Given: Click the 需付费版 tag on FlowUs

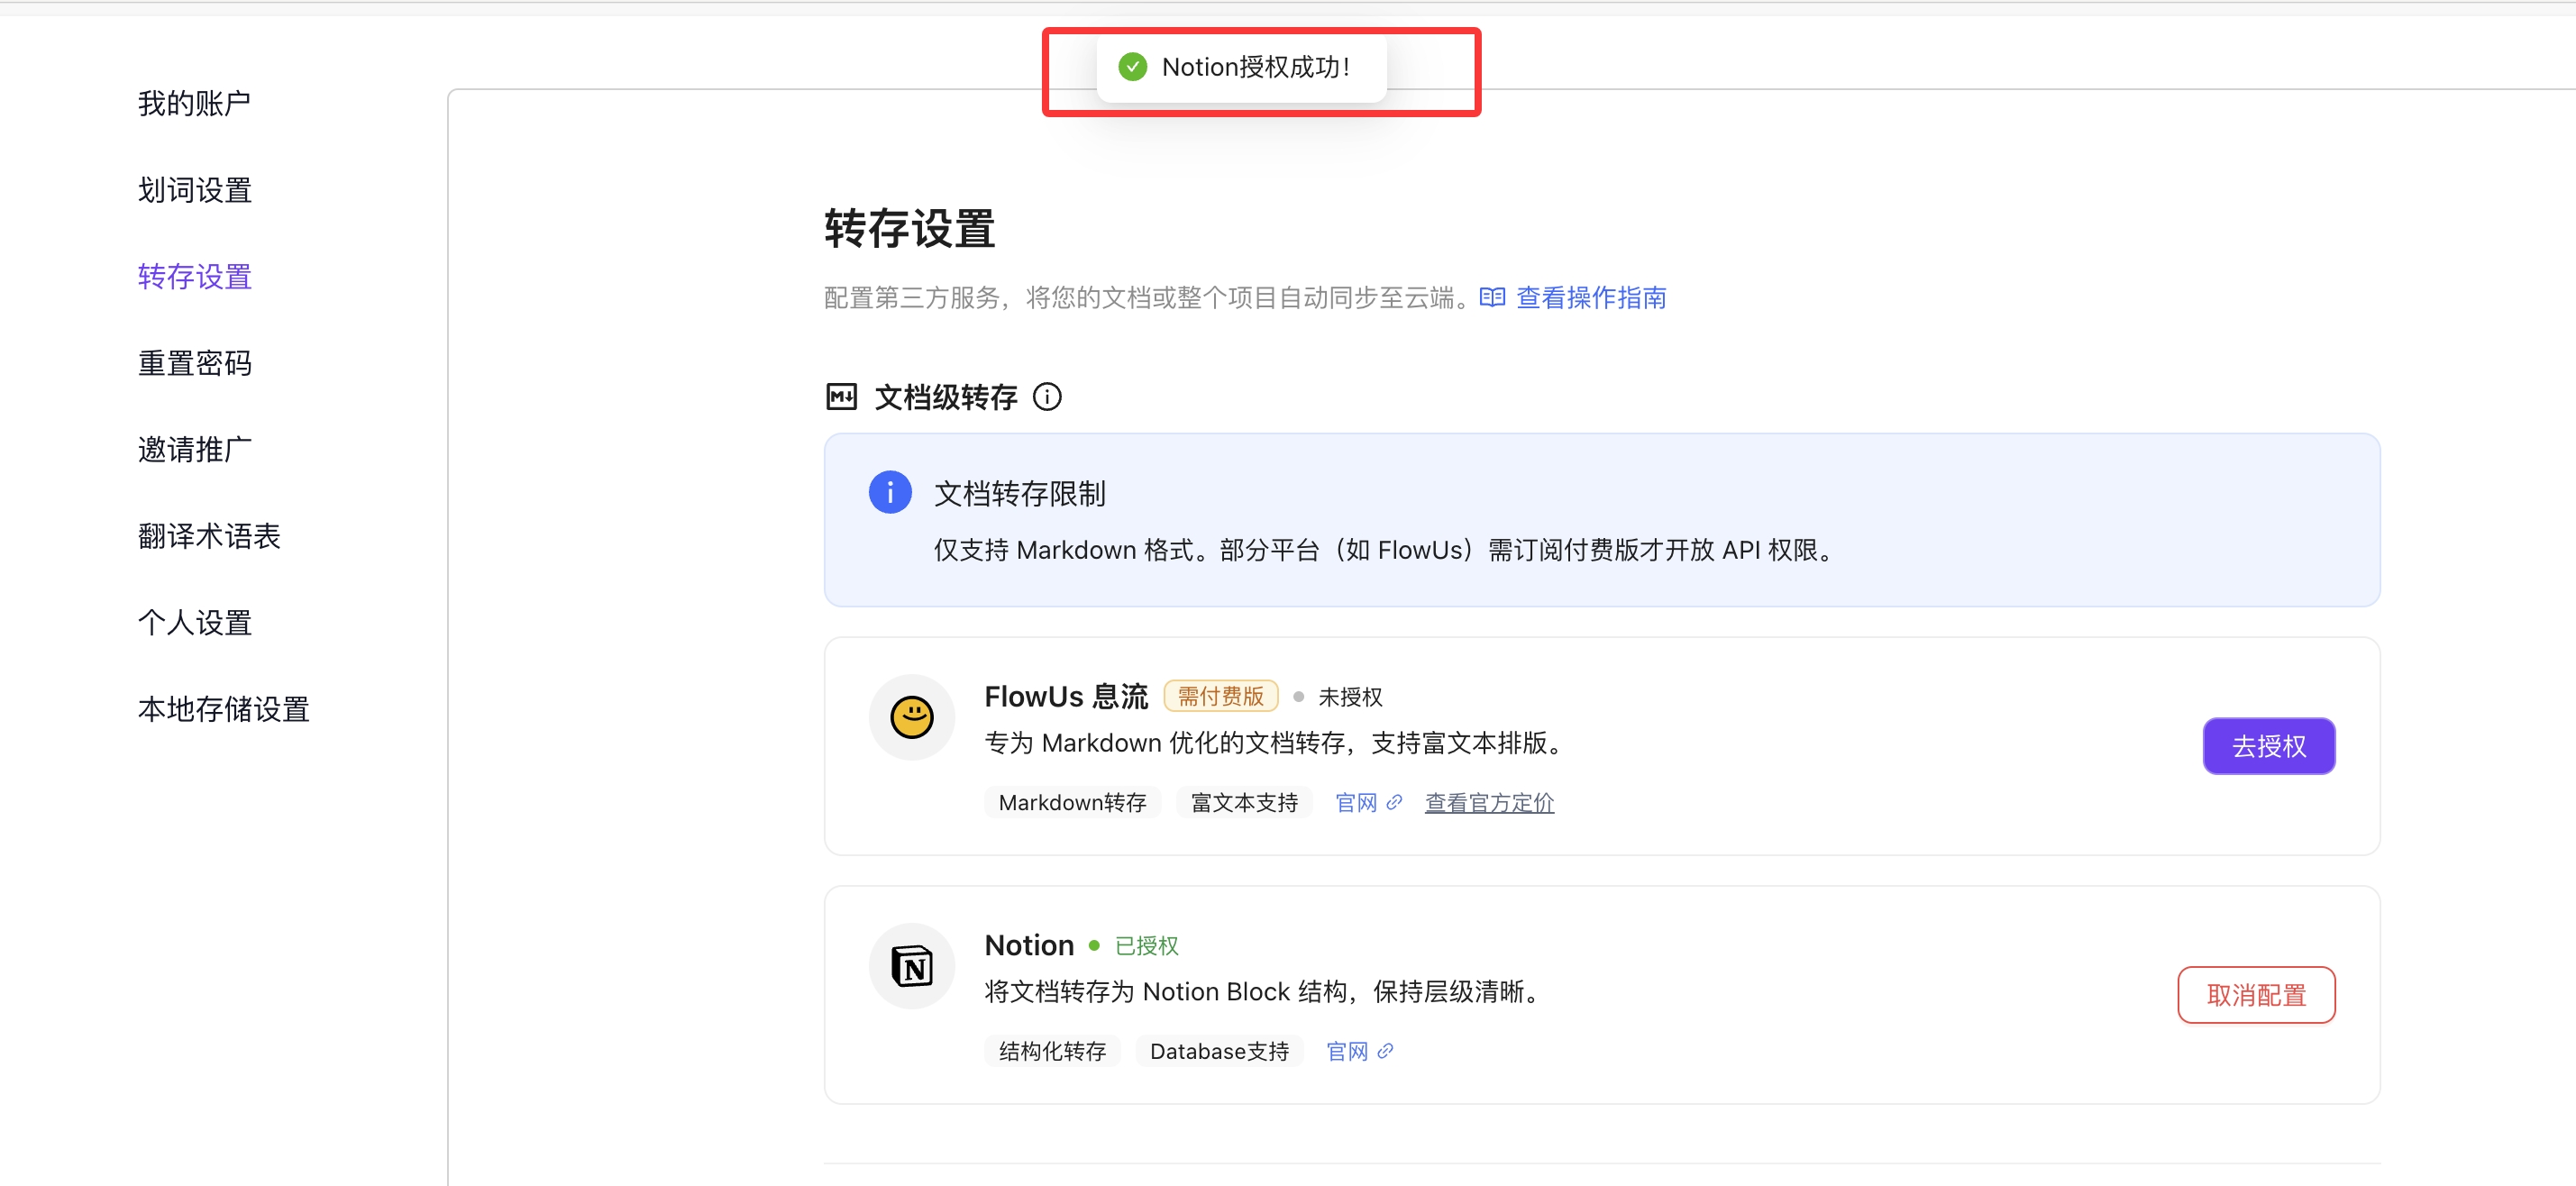Looking at the screenshot, I should (1220, 695).
